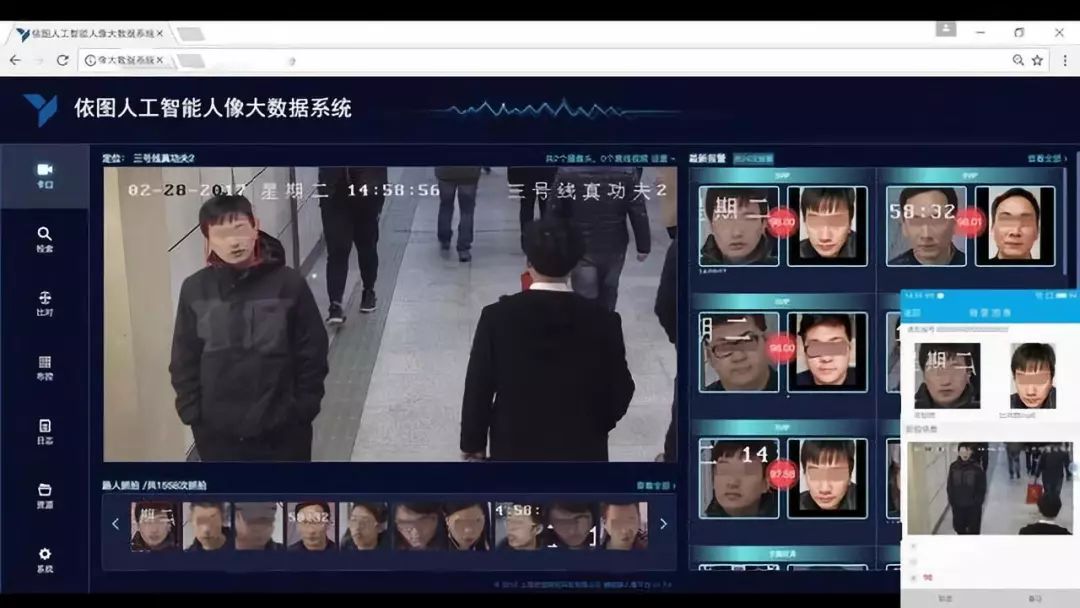Screen dimensions: 1080x608
Task: Select the 依图人工智能人像大数据系统 browser tab
Action: (91, 33)
